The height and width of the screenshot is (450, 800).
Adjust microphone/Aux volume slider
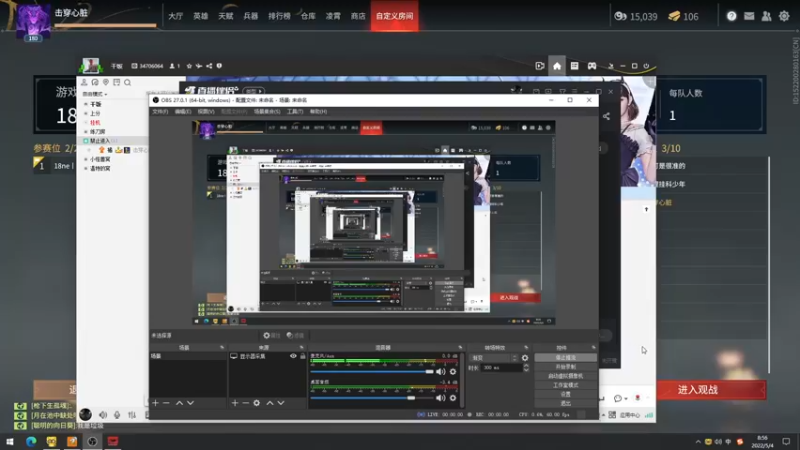tap(372, 371)
